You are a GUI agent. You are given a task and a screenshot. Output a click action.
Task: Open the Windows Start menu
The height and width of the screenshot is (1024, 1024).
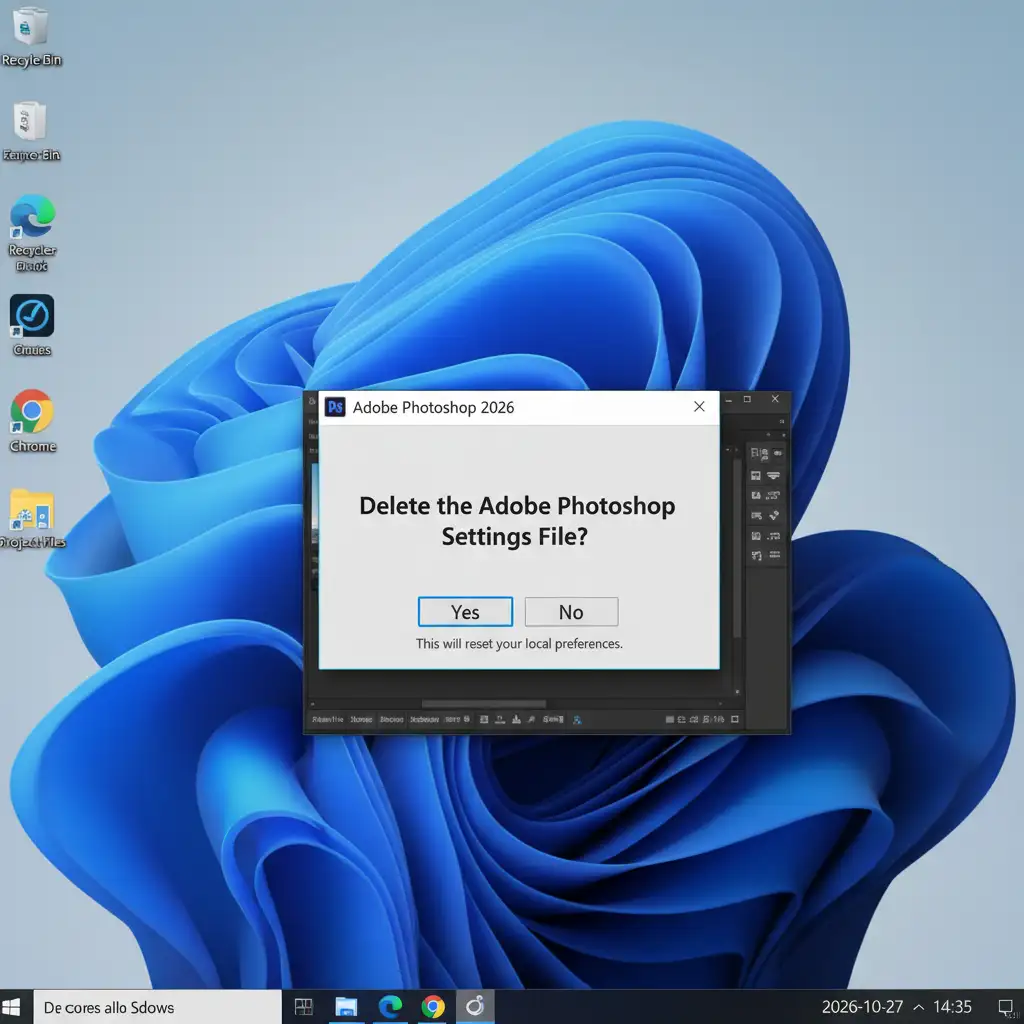point(12,1006)
